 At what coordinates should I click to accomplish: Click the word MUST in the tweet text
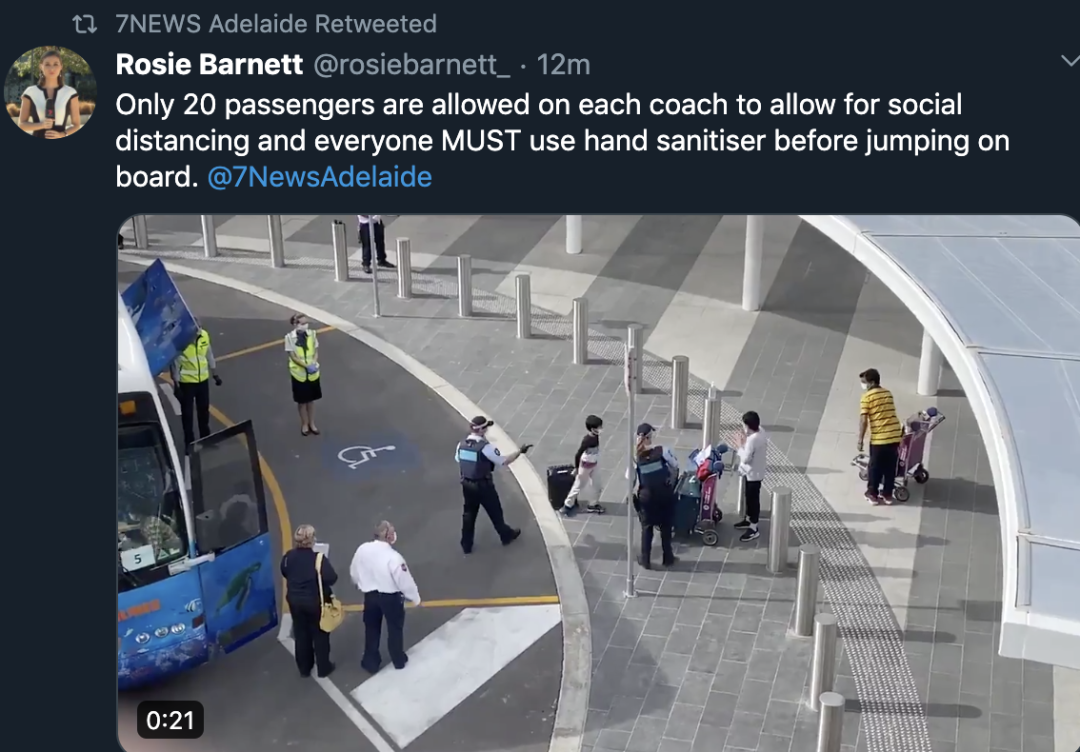pyautogui.click(x=481, y=140)
